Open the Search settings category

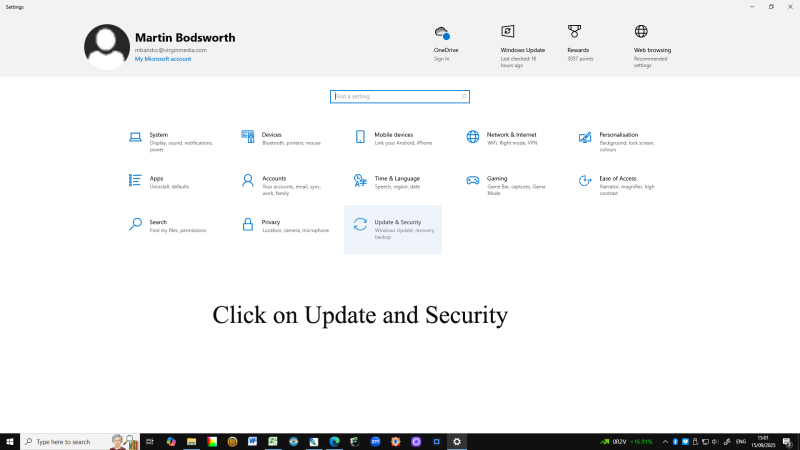coord(158,223)
